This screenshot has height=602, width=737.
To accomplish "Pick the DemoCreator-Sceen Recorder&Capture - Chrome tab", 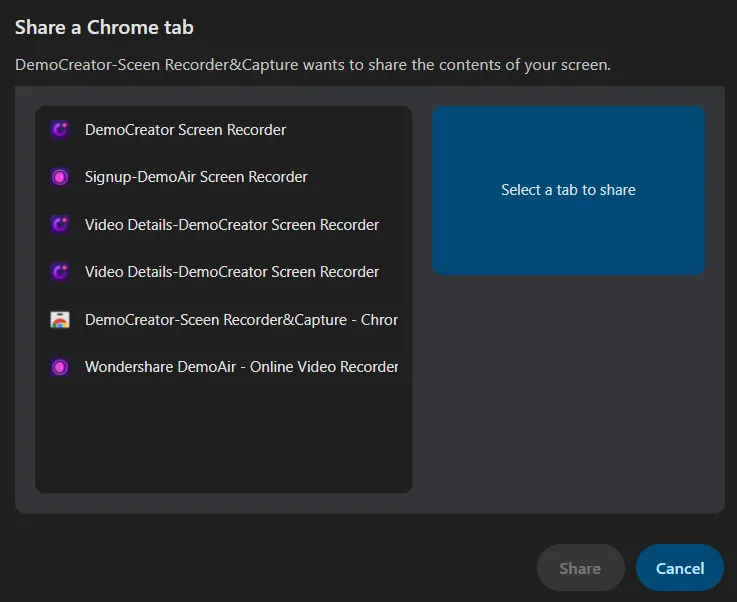I will pos(223,320).
